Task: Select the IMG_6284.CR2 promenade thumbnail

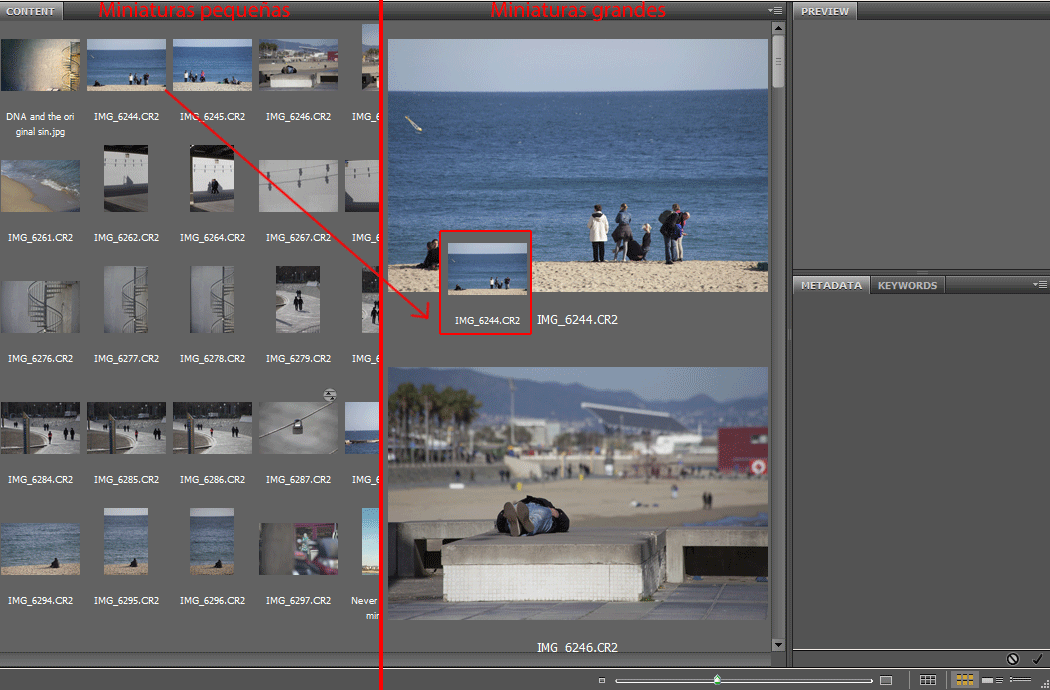Action: click(40, 428)
